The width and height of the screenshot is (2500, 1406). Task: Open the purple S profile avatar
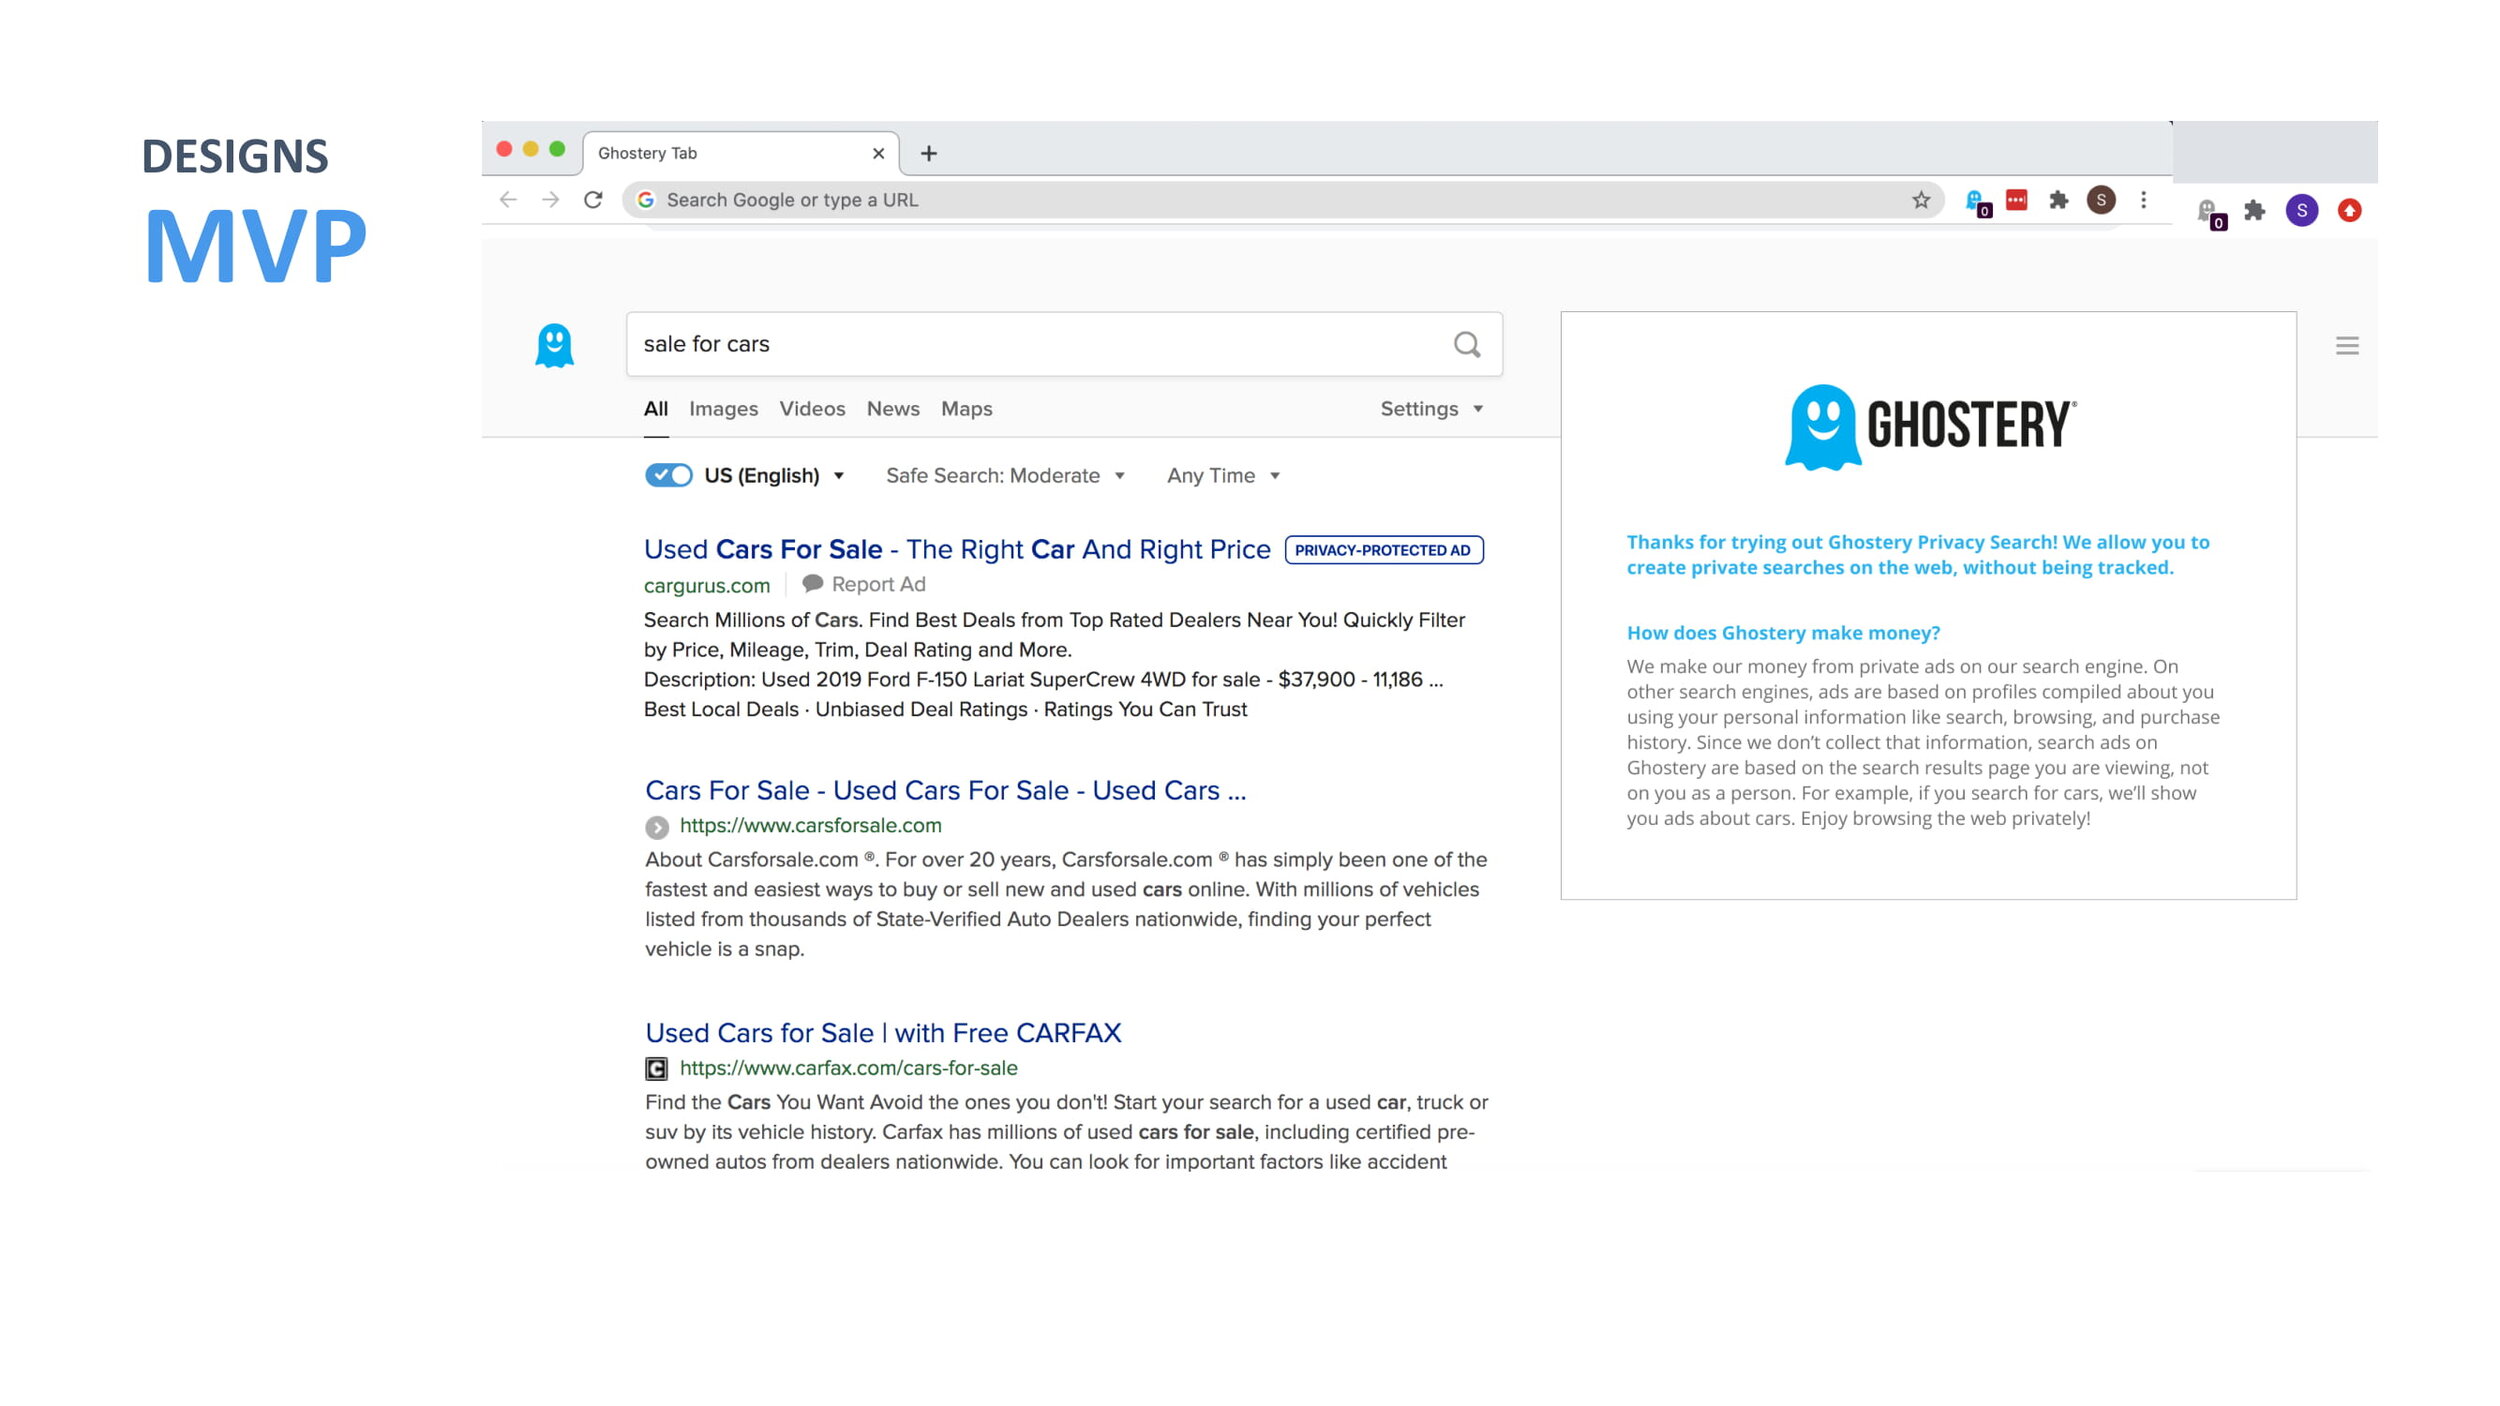pyautogui.click(x=2302, y=210)
